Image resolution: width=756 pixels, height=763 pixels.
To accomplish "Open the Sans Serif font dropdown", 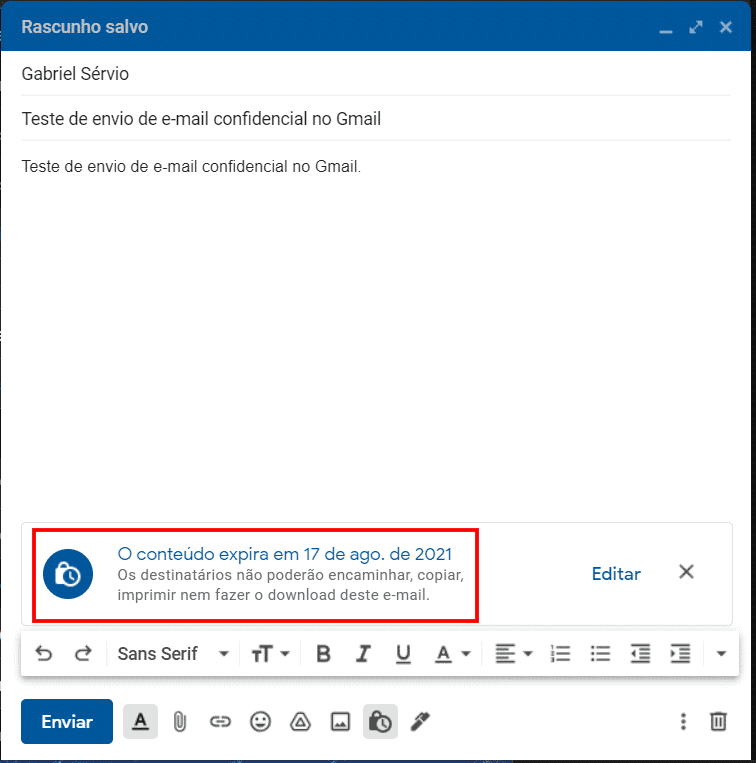I will [173, 654].
